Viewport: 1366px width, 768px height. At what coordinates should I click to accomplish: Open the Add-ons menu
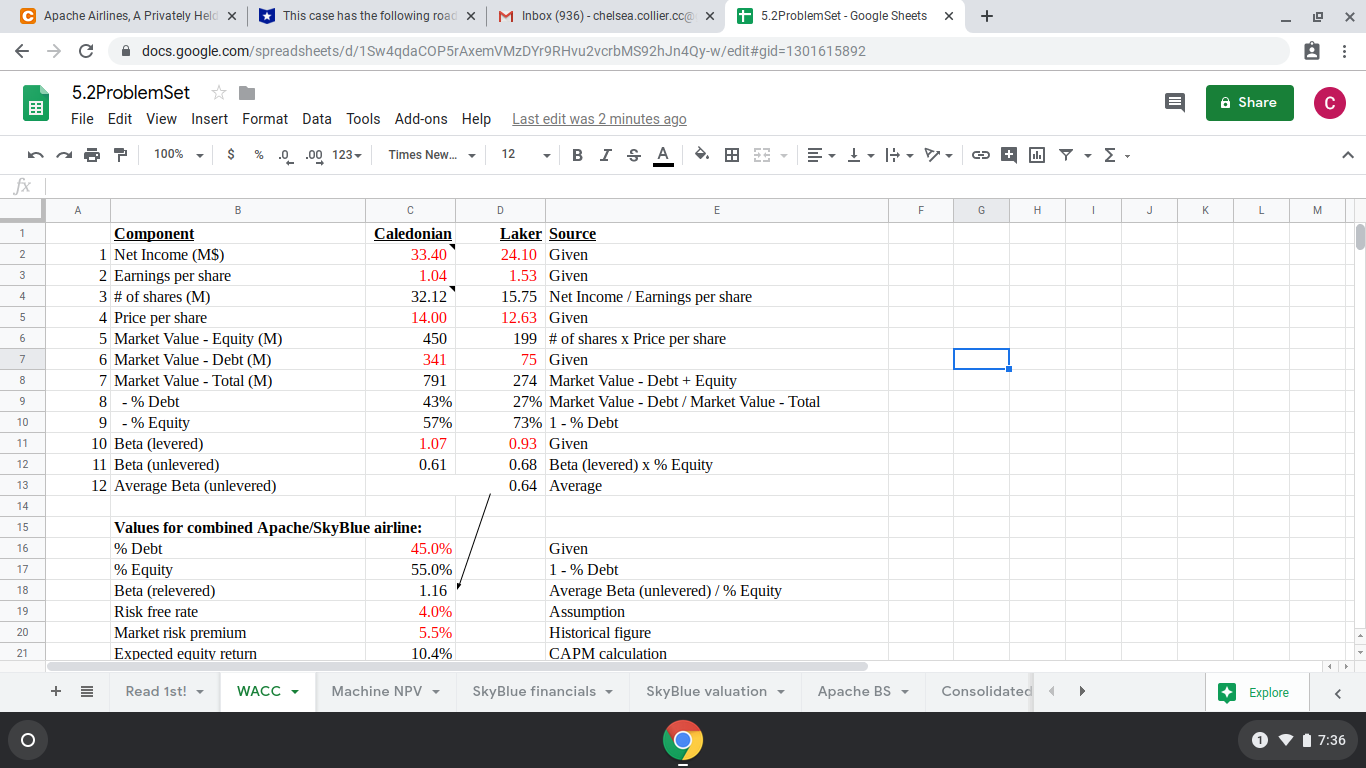point(421,119)
